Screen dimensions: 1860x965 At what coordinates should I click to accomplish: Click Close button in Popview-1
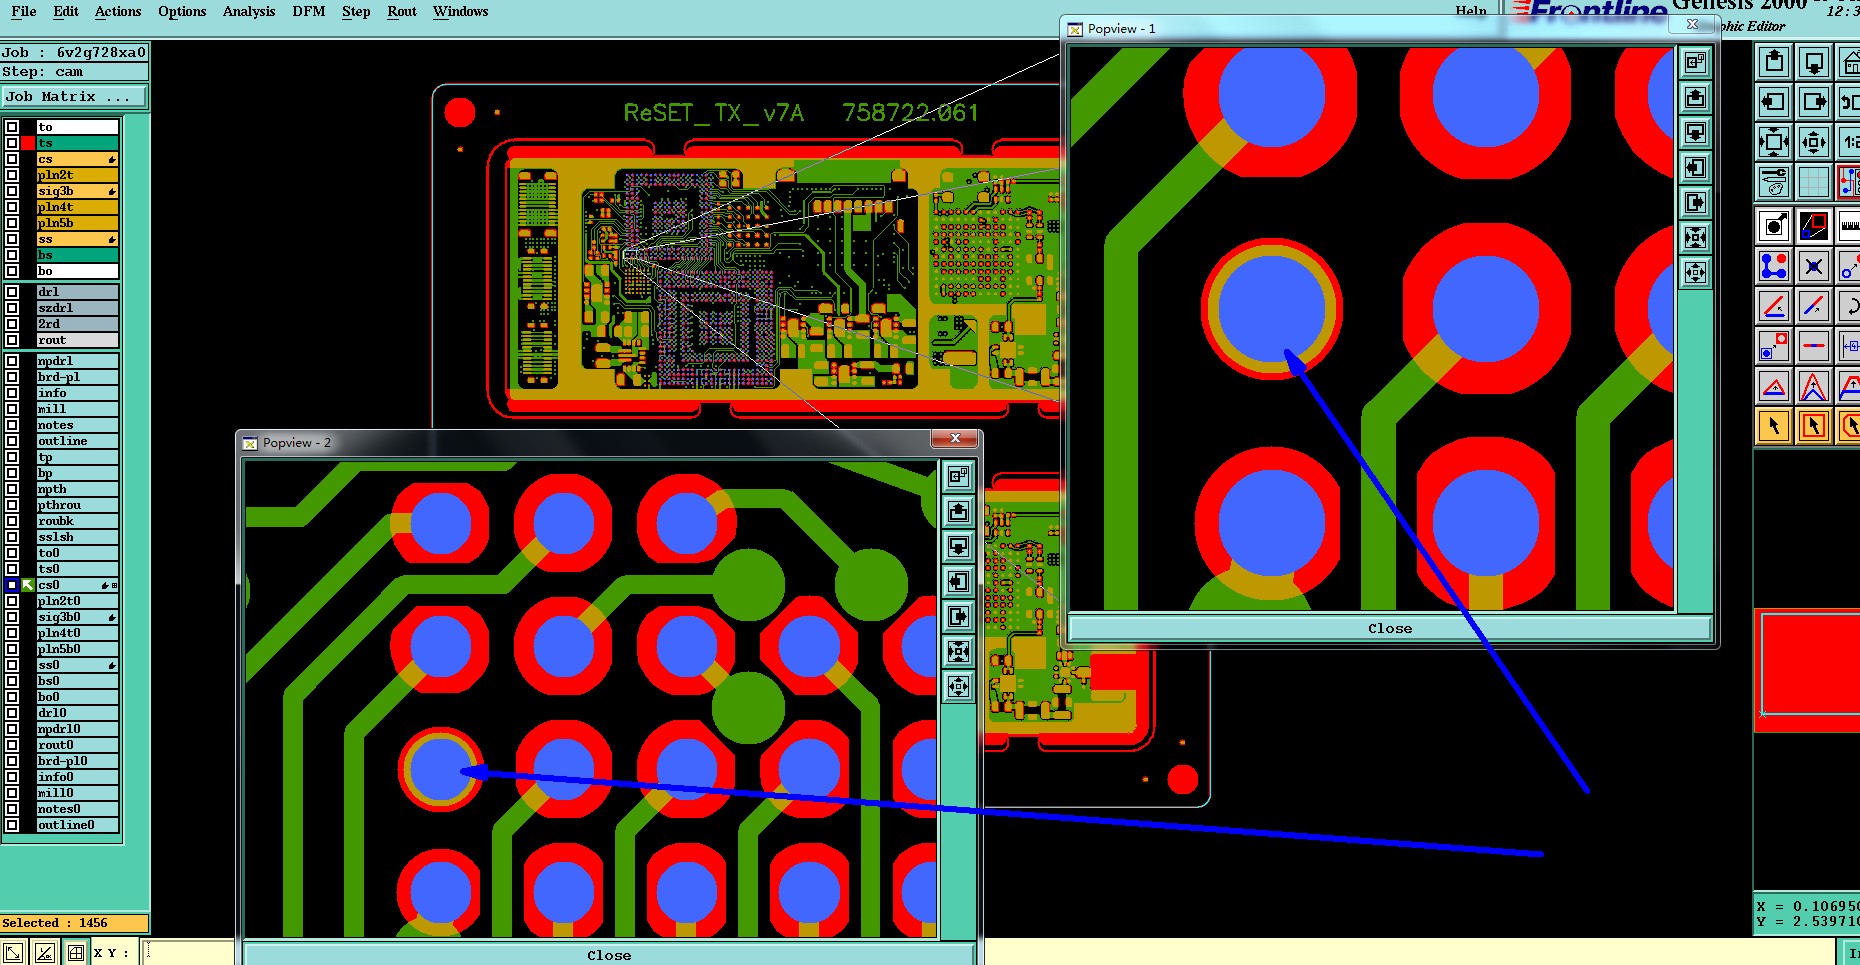[x=1390, y=628]
